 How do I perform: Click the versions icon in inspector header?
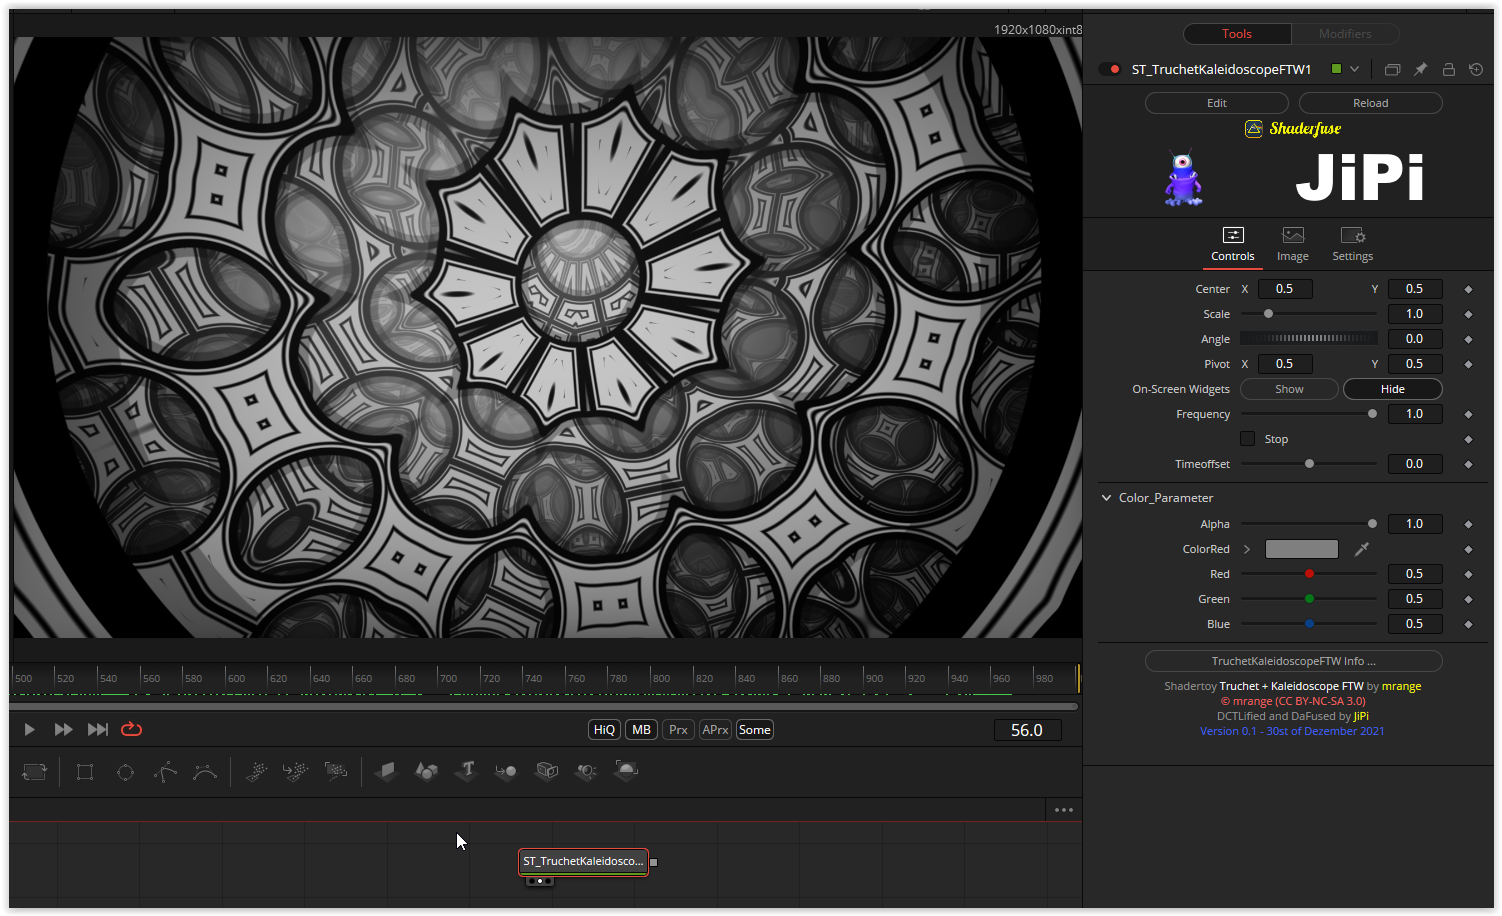click(x=1392, y=69)
